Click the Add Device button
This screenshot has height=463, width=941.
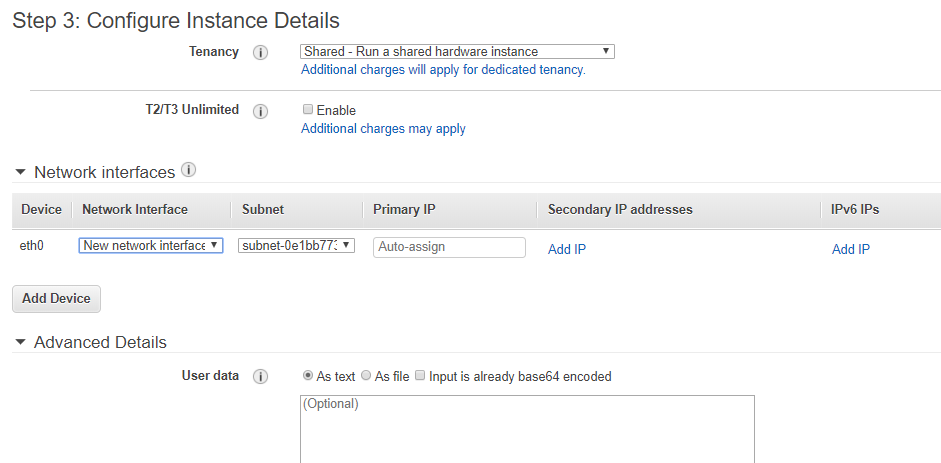[56, 298]
